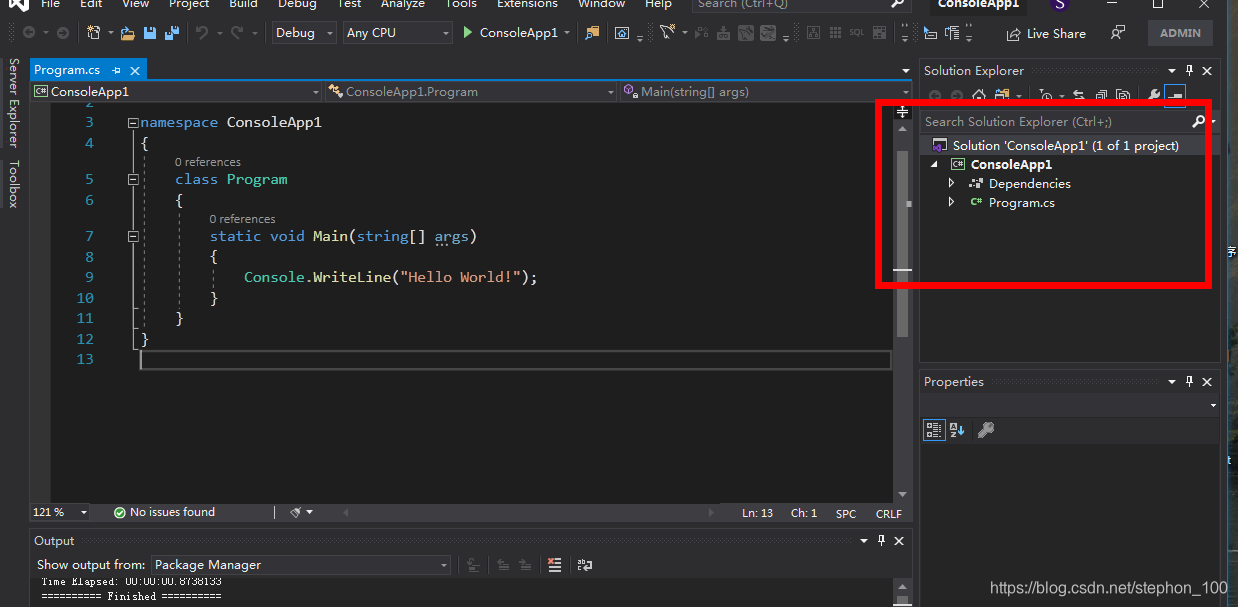Click the Undo arrow icon
Viewport: 1238px width, 607px height.
click(x=202, y=33)
